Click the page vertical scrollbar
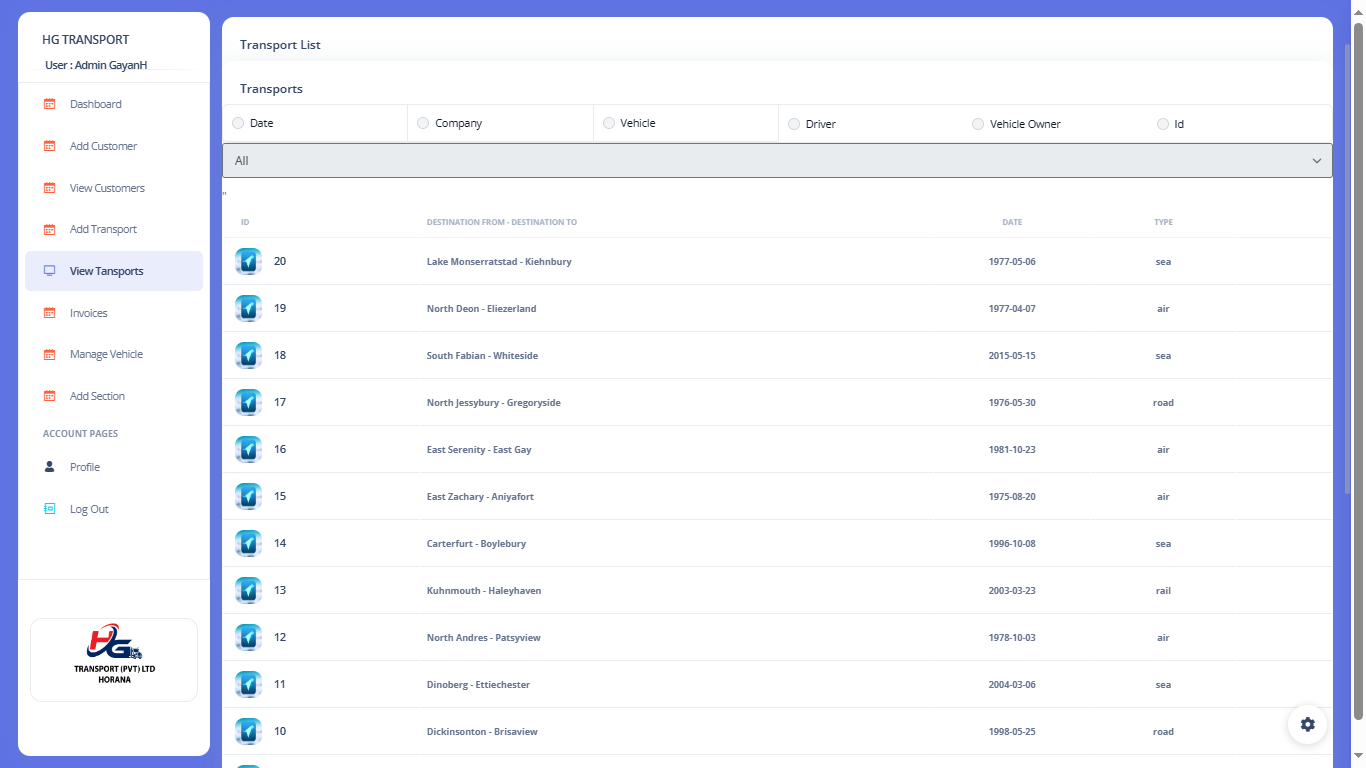The height and width of the screenshot is (768, 1366). pos(1358,370)
